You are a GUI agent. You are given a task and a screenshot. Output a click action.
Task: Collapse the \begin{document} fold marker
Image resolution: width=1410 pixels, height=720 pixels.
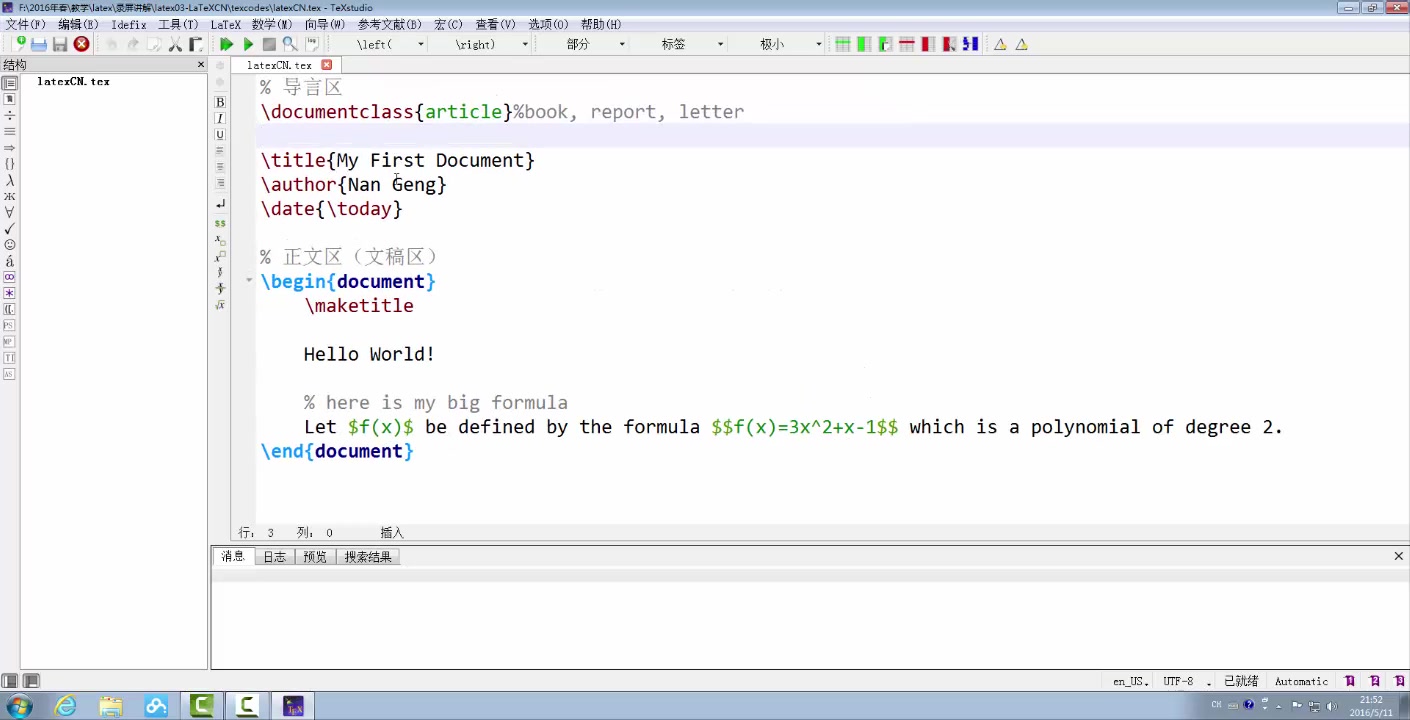pos(249,280)
